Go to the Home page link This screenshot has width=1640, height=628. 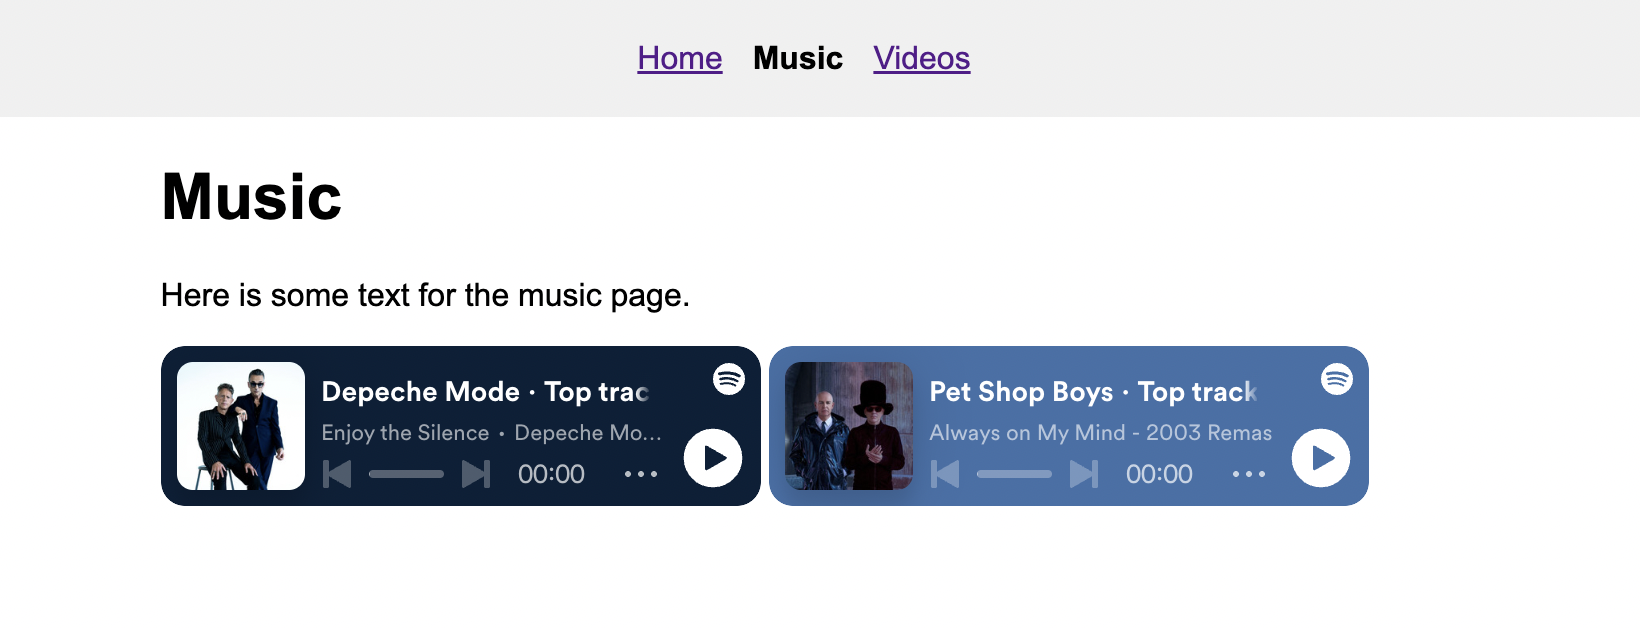[680, 58]
